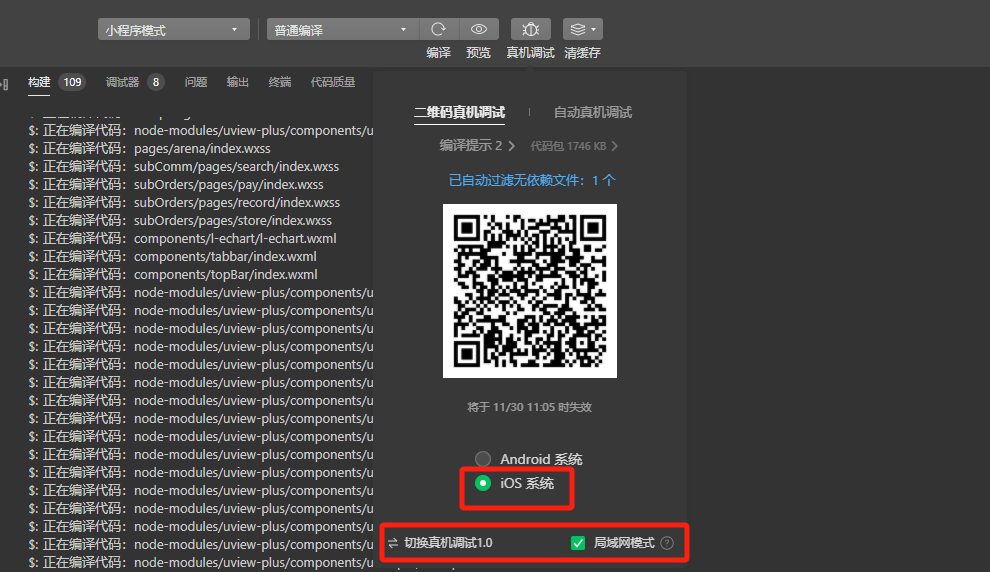Click the swap icon beside 切换真机调试1.0
The width and height of the screenshot is (990, 572).
click(393, 543)
